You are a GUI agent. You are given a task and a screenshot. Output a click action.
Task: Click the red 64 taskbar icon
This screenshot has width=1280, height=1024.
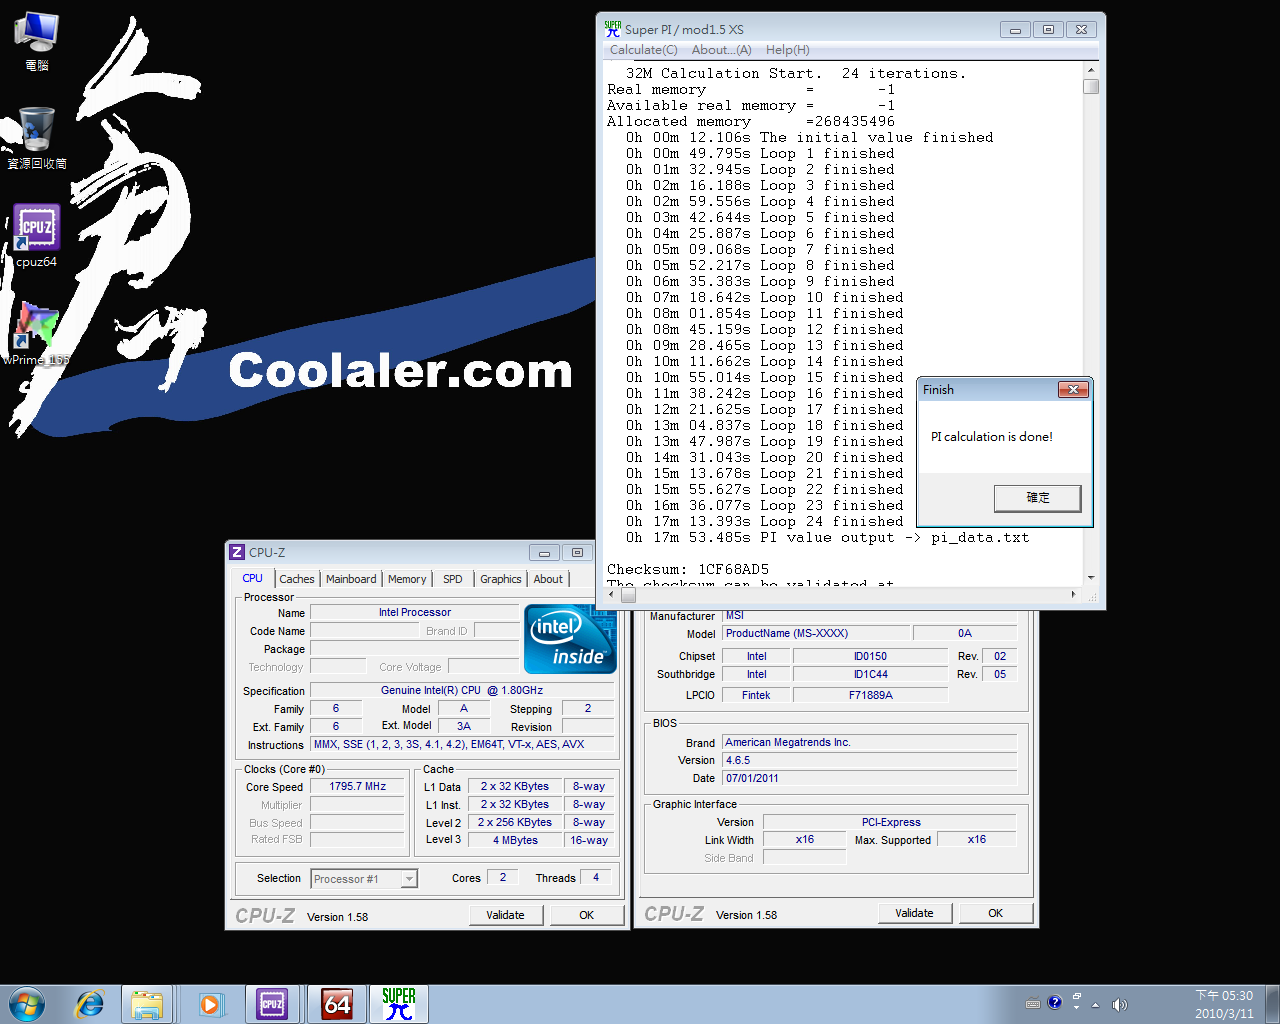(337, 1004)
